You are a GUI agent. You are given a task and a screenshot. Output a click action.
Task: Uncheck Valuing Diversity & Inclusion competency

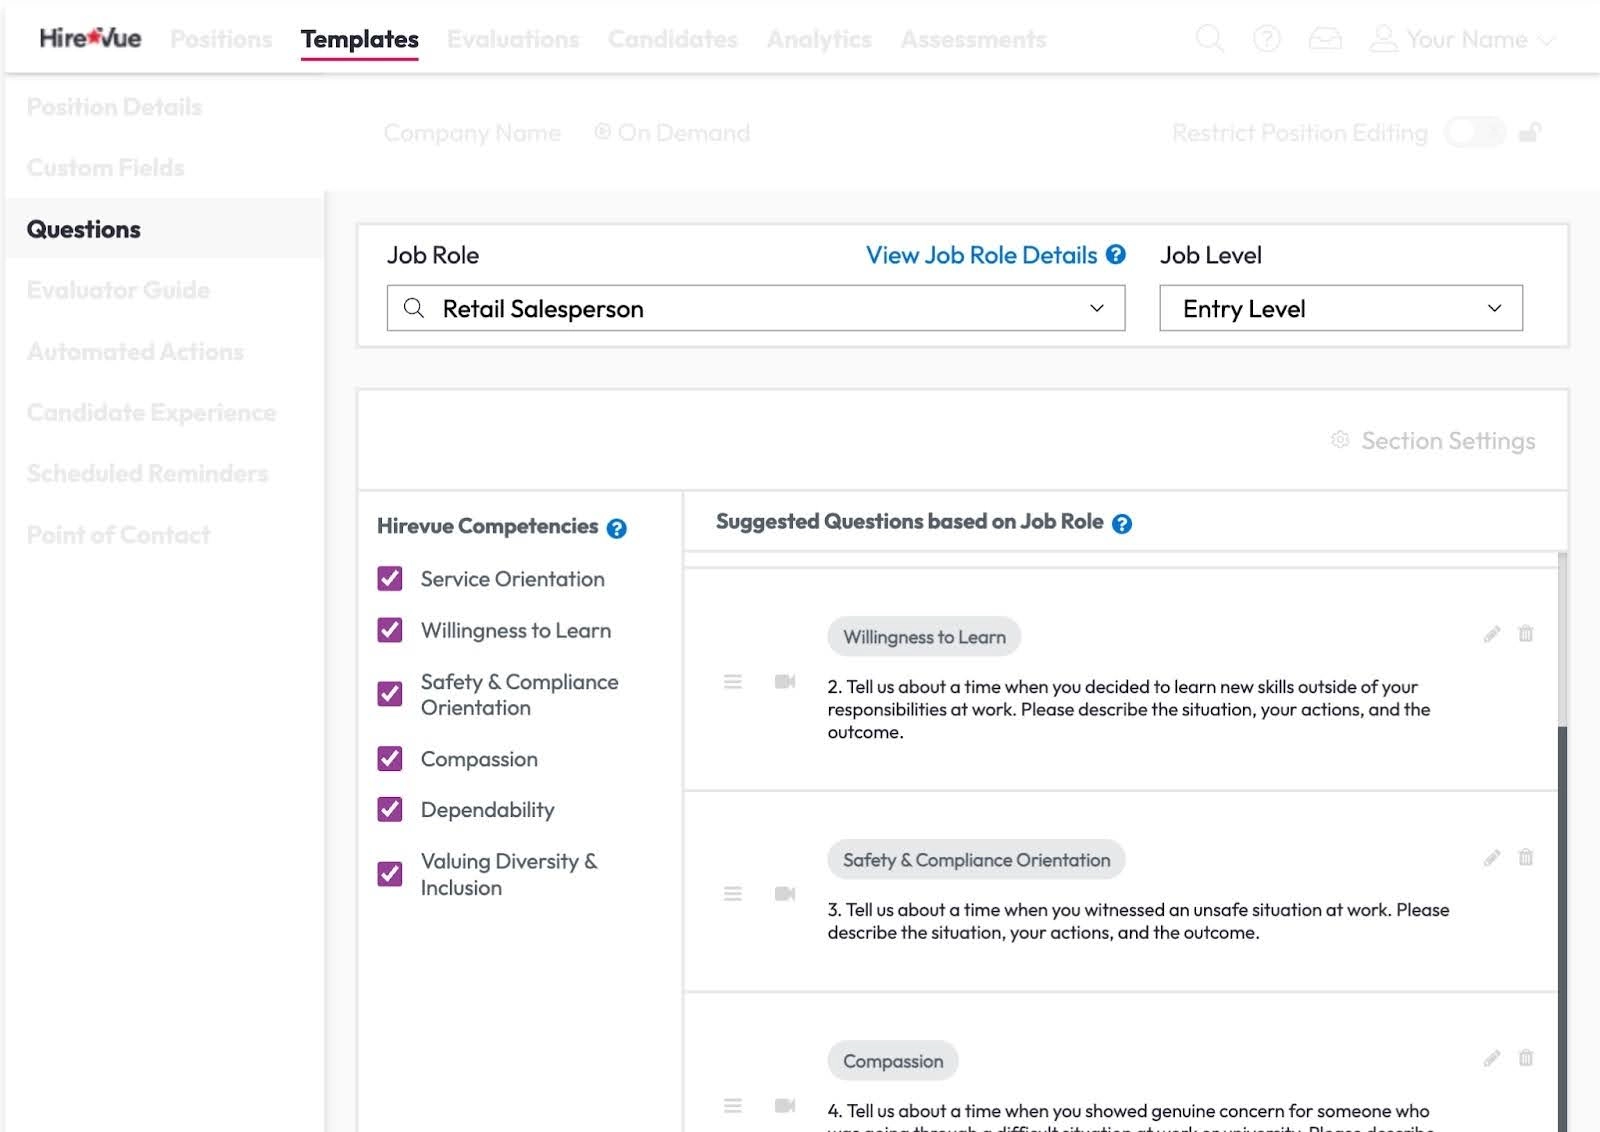tap(390, 874)
